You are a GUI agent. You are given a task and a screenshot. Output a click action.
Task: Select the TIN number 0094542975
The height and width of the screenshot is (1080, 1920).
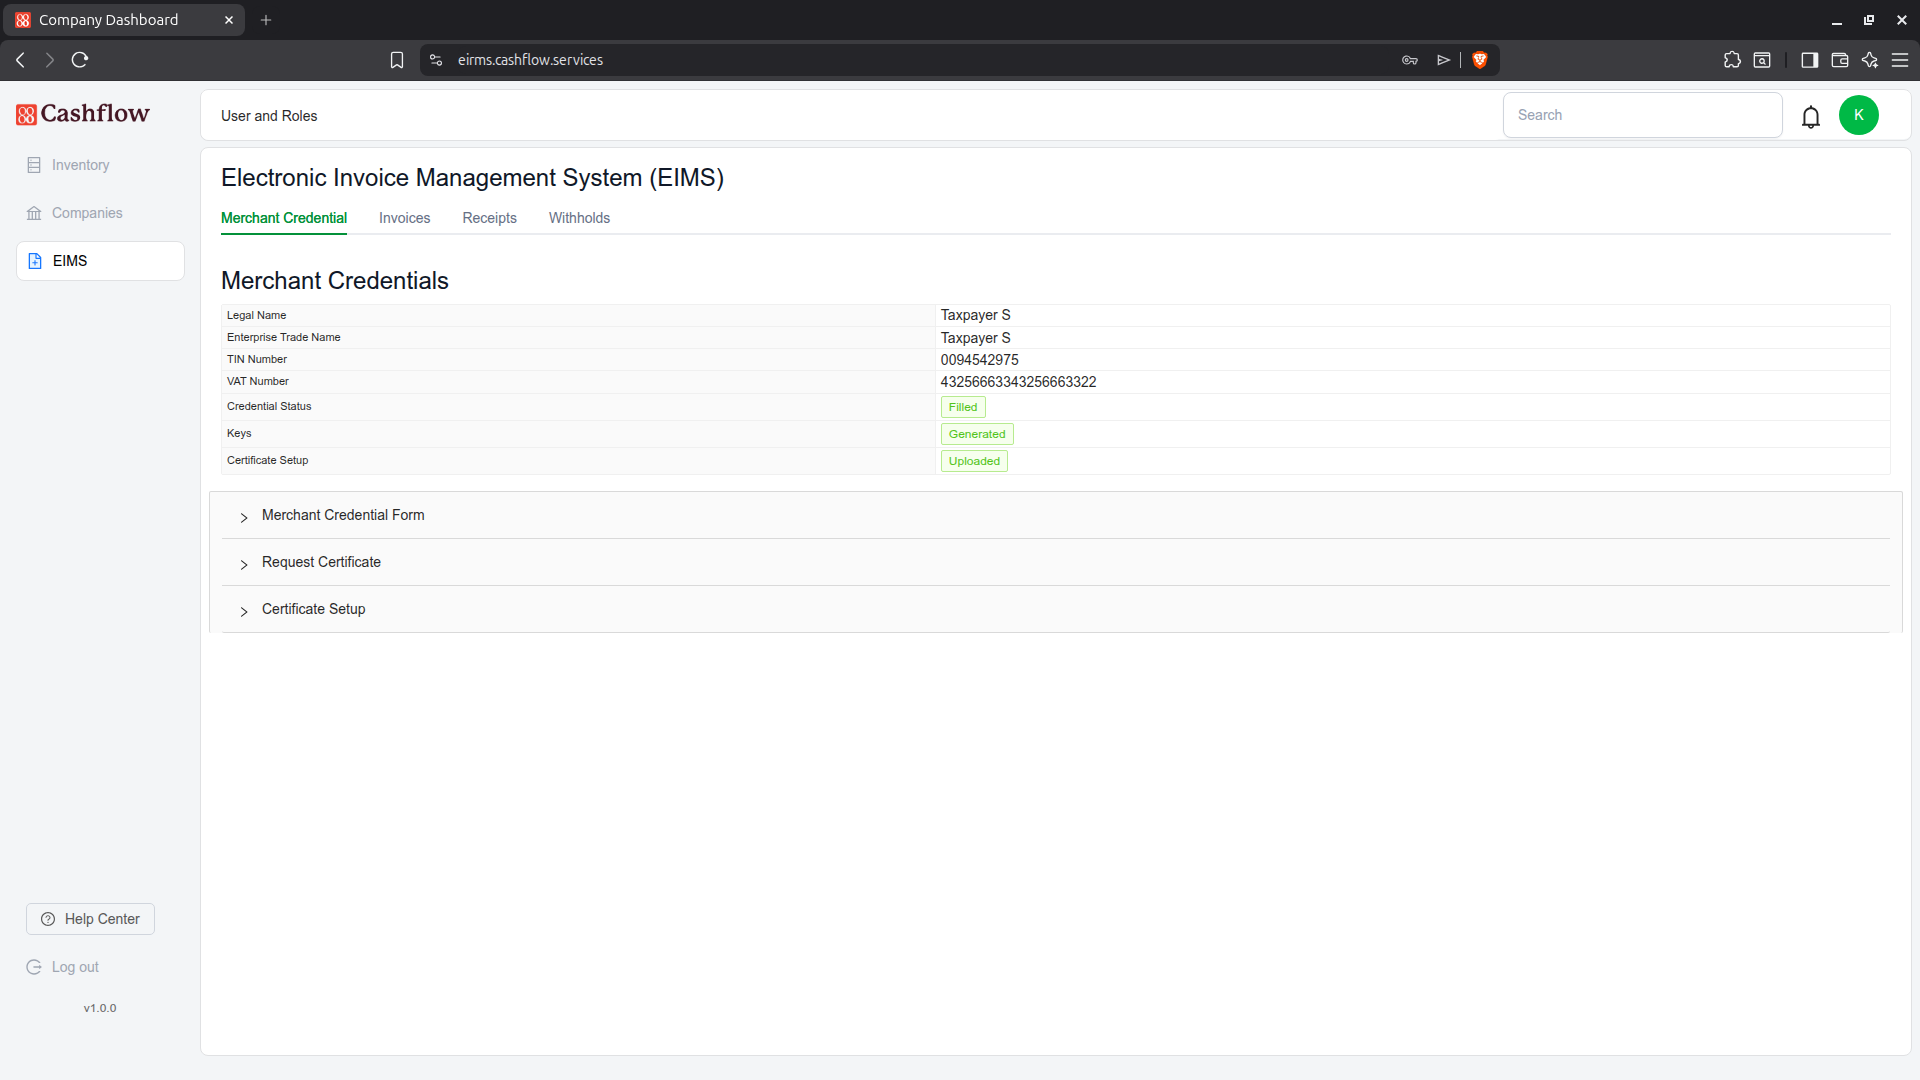coord(979,360)
